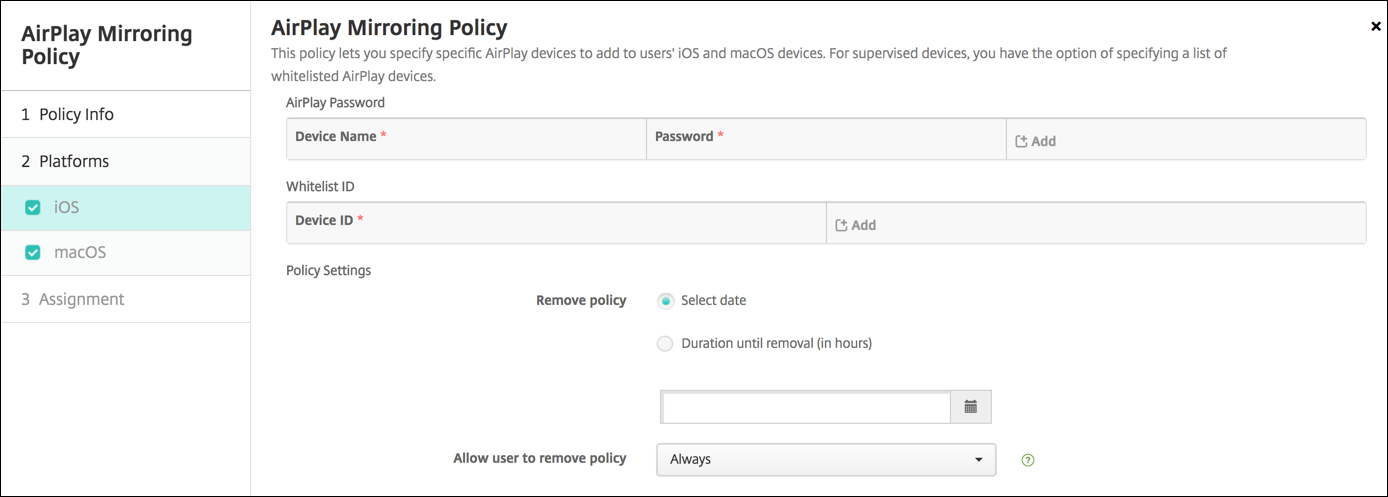1388x497 pixels.
Task: Click the Add icon for AirPlay Password
Action: pos(1021,141)
